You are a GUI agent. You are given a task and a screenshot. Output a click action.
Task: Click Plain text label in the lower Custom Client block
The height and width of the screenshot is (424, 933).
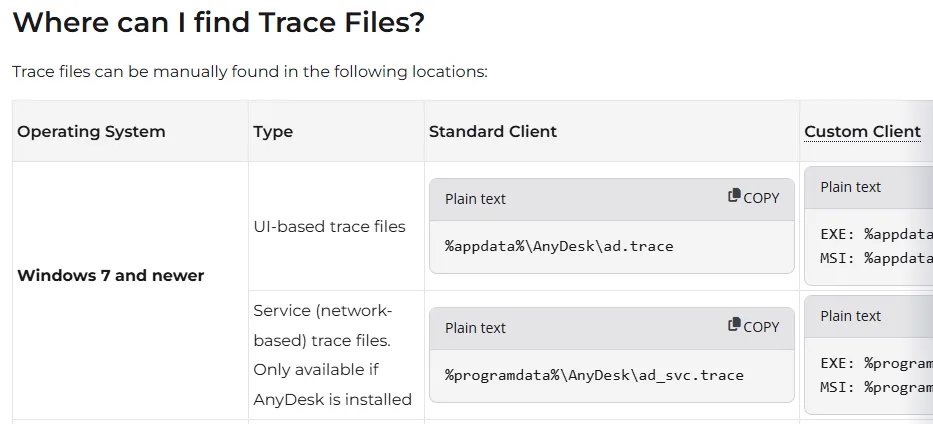(850, 315)
